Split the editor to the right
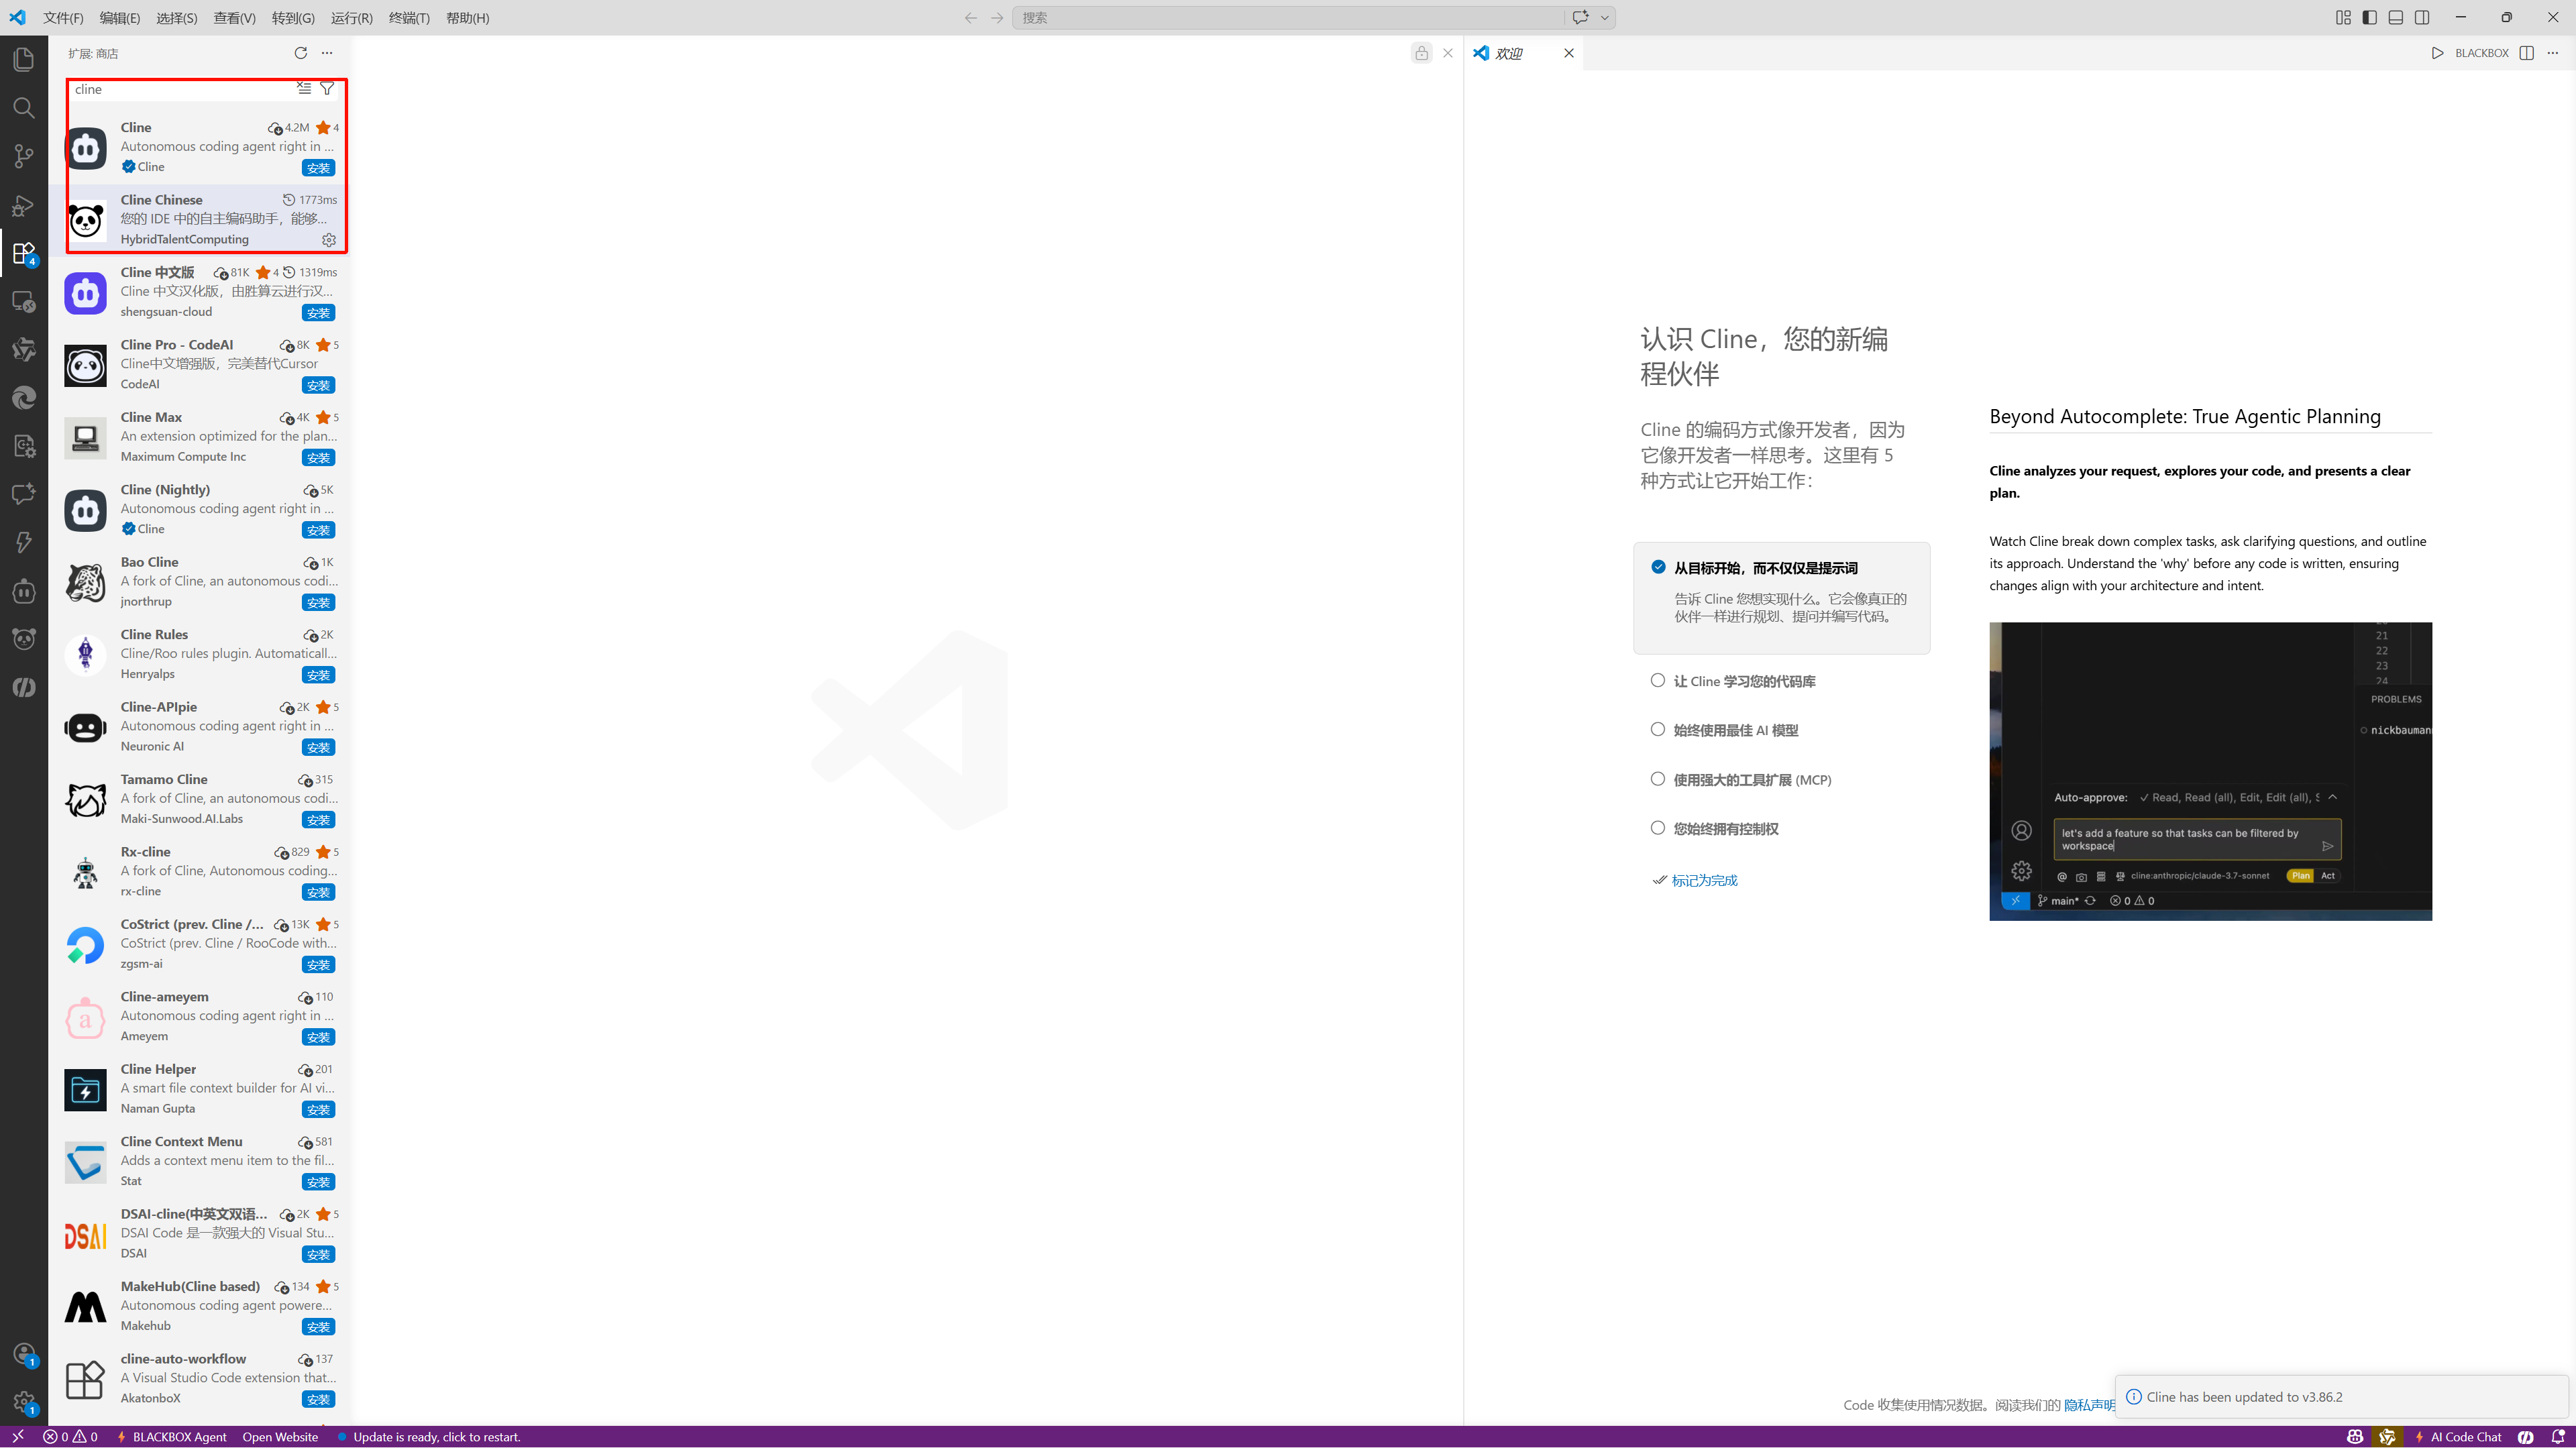The image size is (2576, 1448). [x=2527, y=53]
